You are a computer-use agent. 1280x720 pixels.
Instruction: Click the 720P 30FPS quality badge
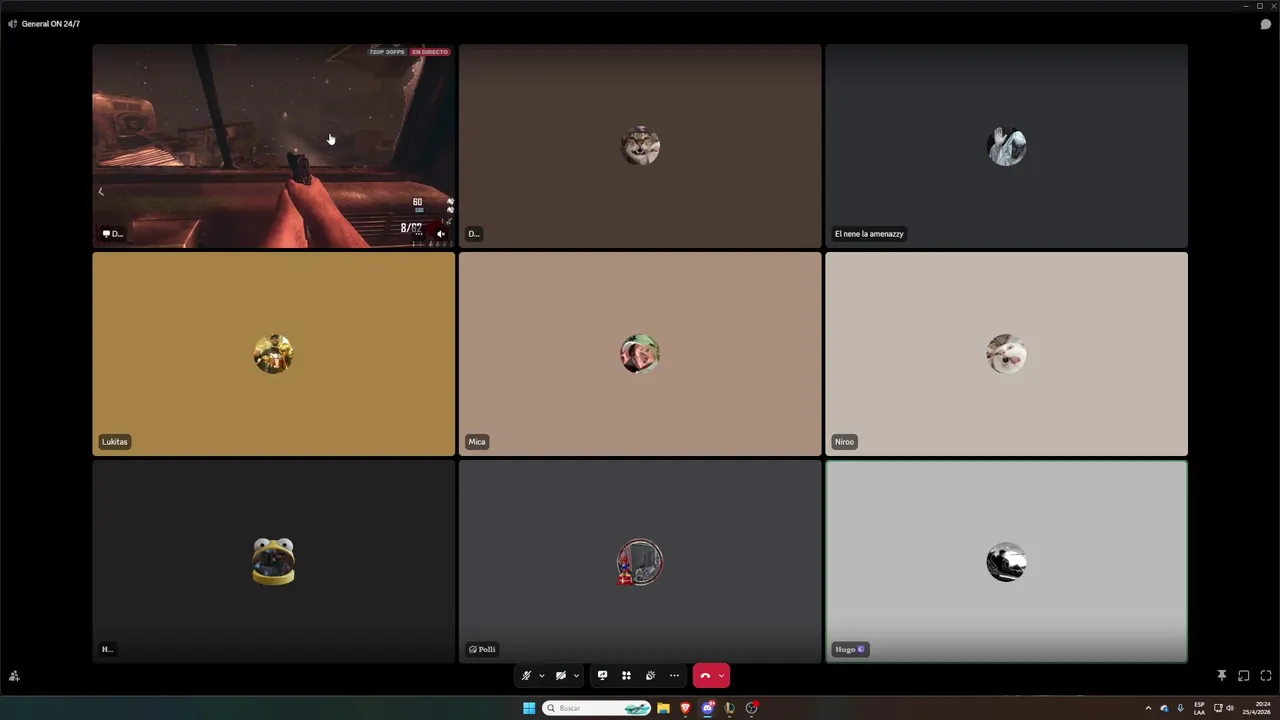387,52
